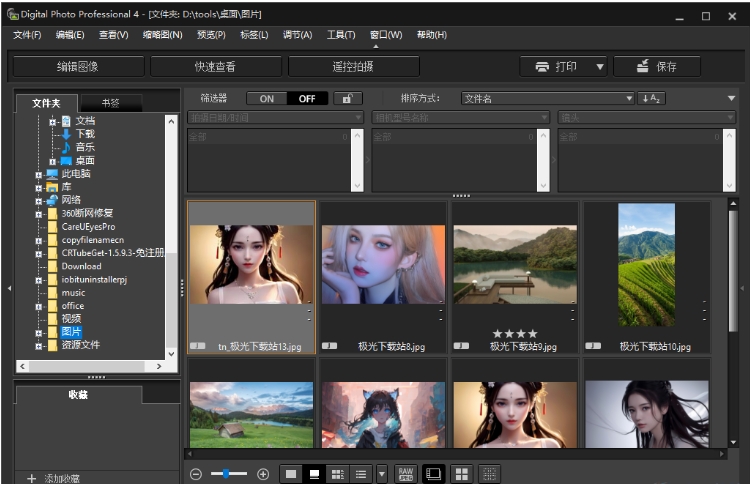Open the 编辑(E) menu
Viewport: 750px width, 484px height.
pos(70,35)
